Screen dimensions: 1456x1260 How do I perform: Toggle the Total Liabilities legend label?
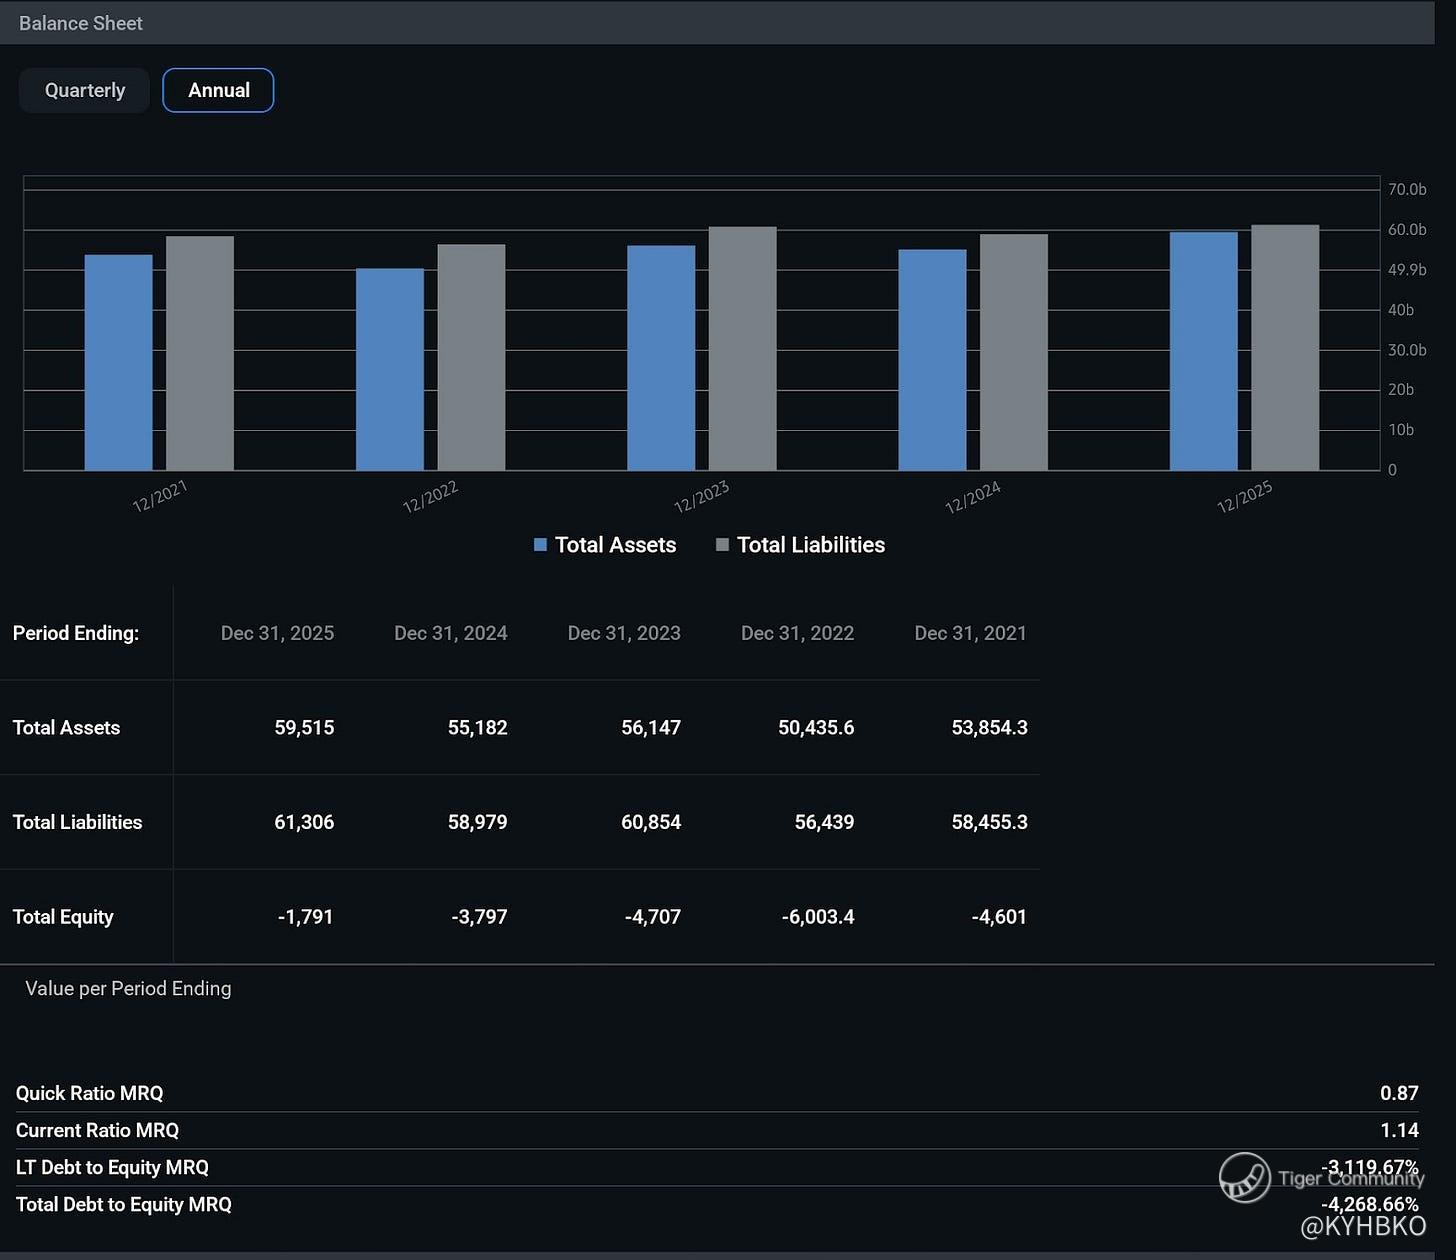point(811,545)
